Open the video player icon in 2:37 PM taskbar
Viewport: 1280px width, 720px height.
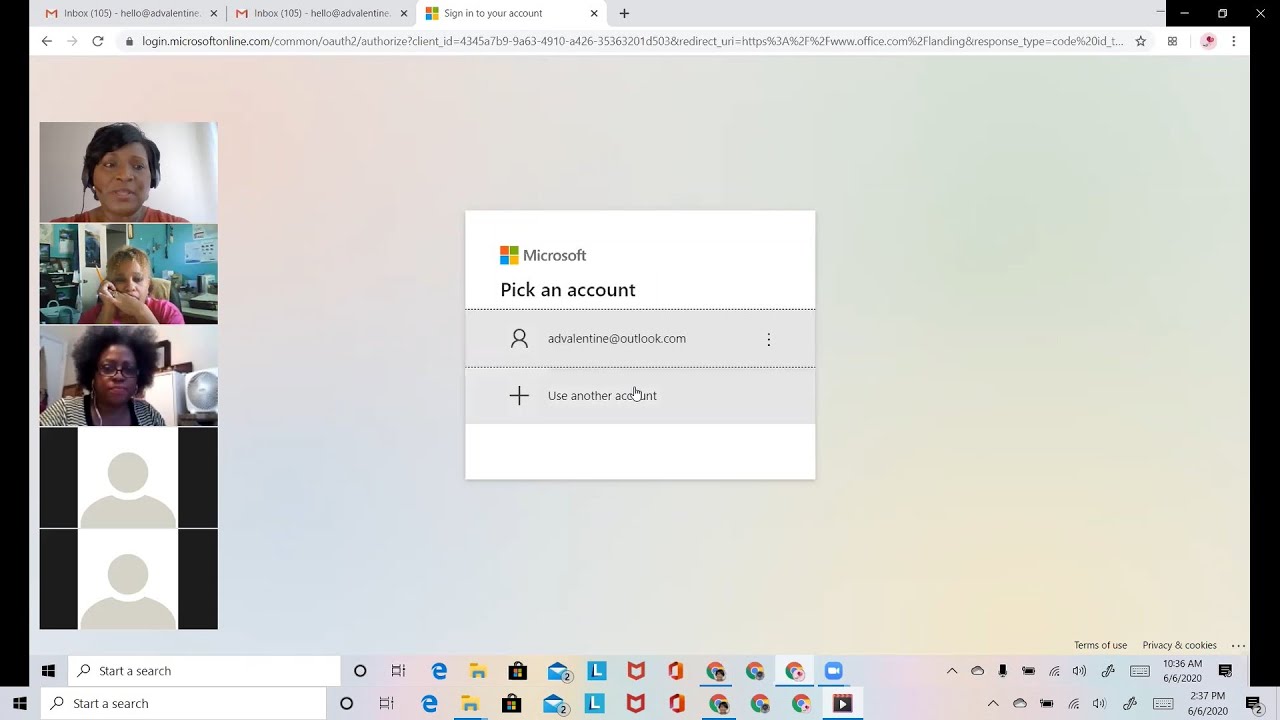coord(842,704)
